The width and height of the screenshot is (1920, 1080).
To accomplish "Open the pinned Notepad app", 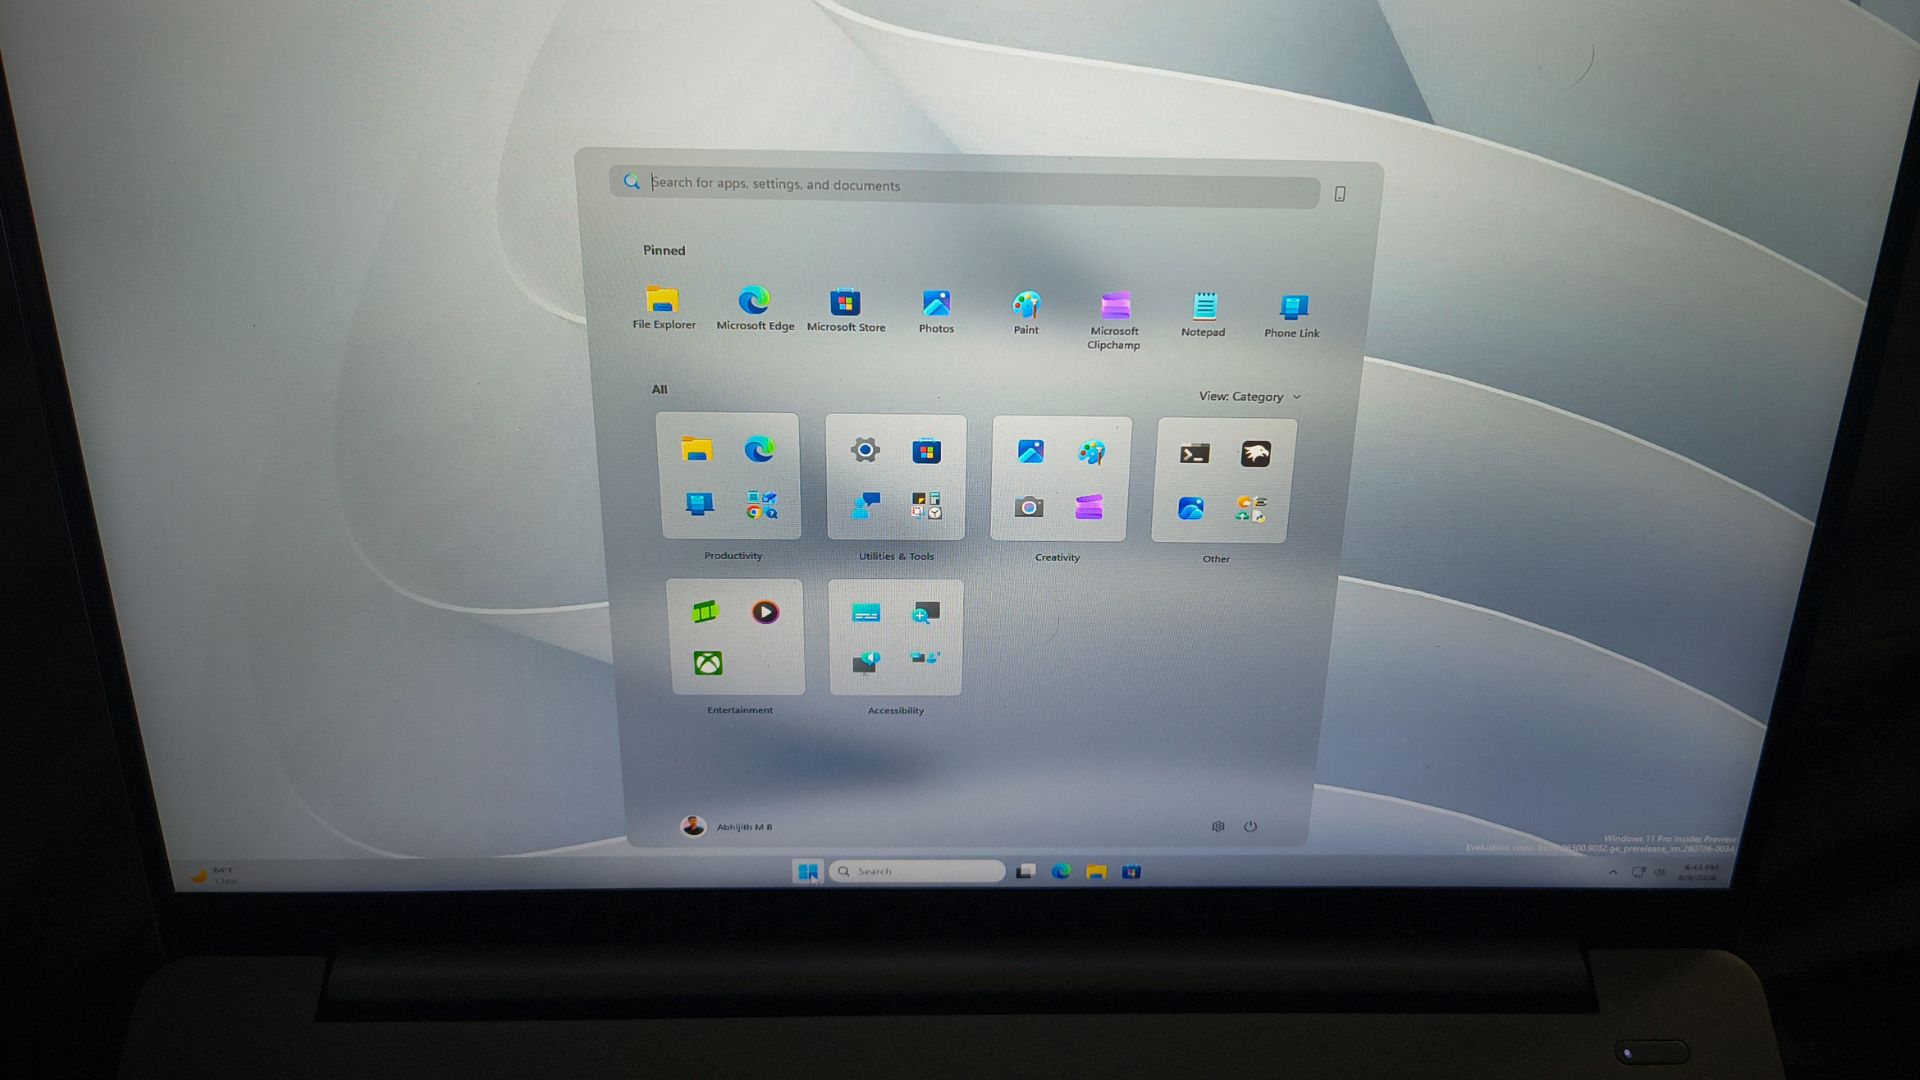I will point(1203,314).
